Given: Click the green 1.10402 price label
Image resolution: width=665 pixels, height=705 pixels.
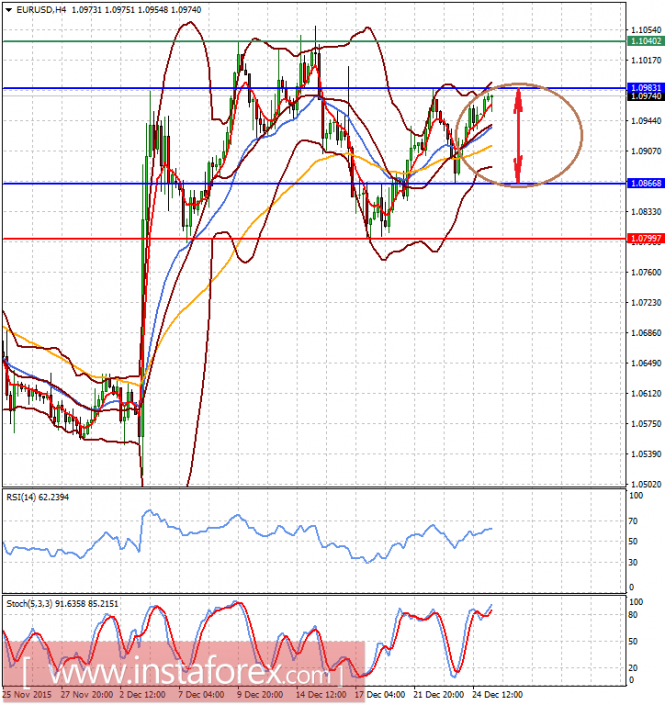Looking at the screenshot, I should pyautogui.click(x=645, y=41).
